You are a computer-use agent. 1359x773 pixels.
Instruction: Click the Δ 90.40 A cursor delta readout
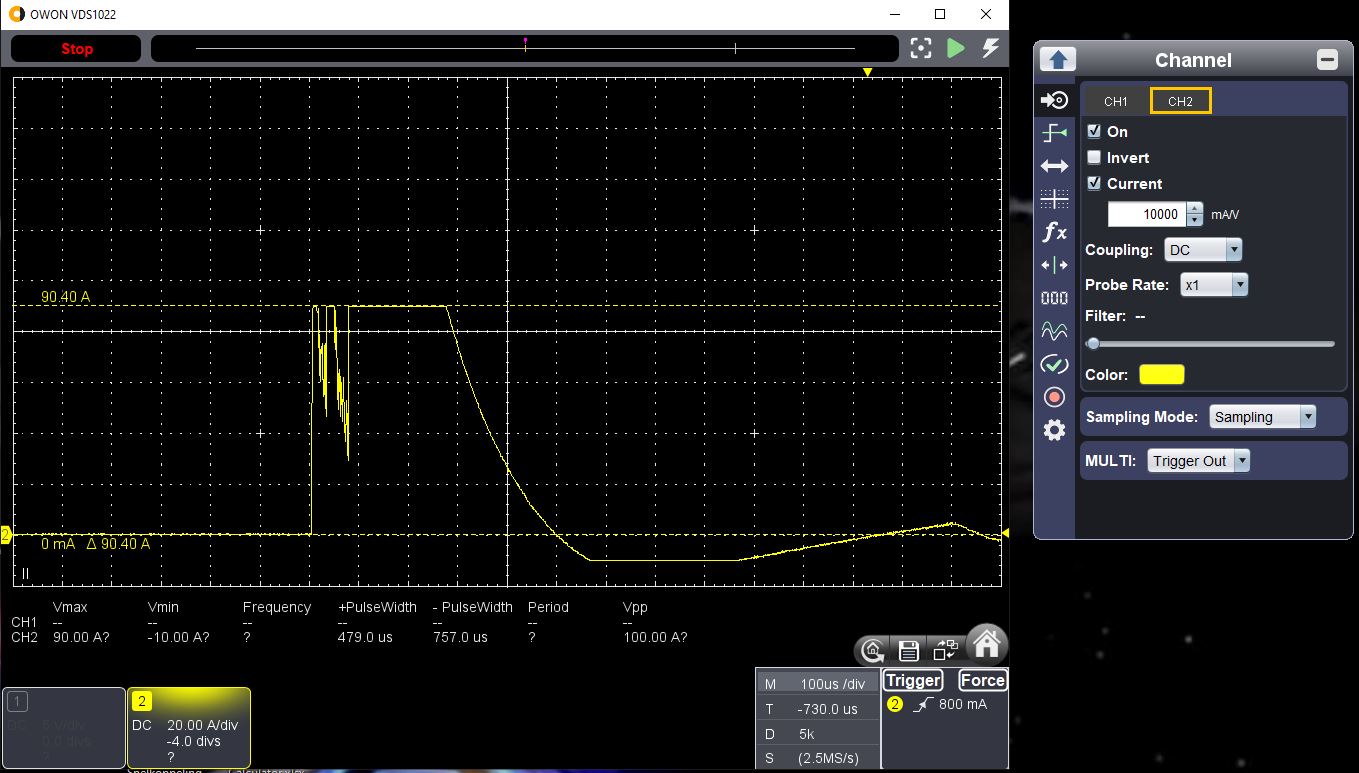coord(118,544)
